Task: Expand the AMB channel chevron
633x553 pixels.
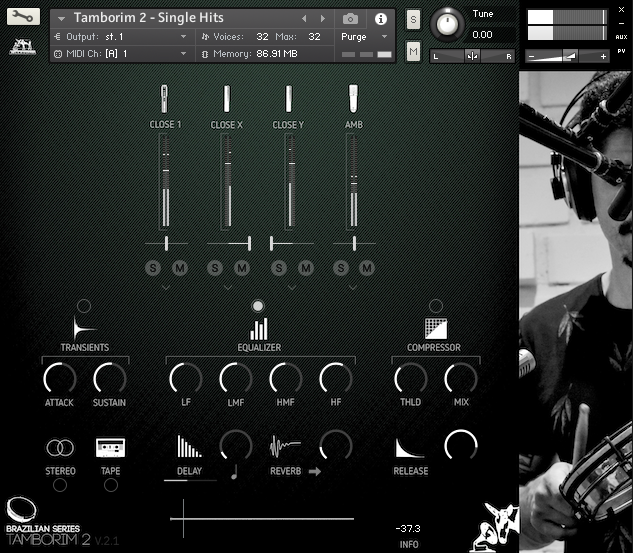Action: [352, 288]
